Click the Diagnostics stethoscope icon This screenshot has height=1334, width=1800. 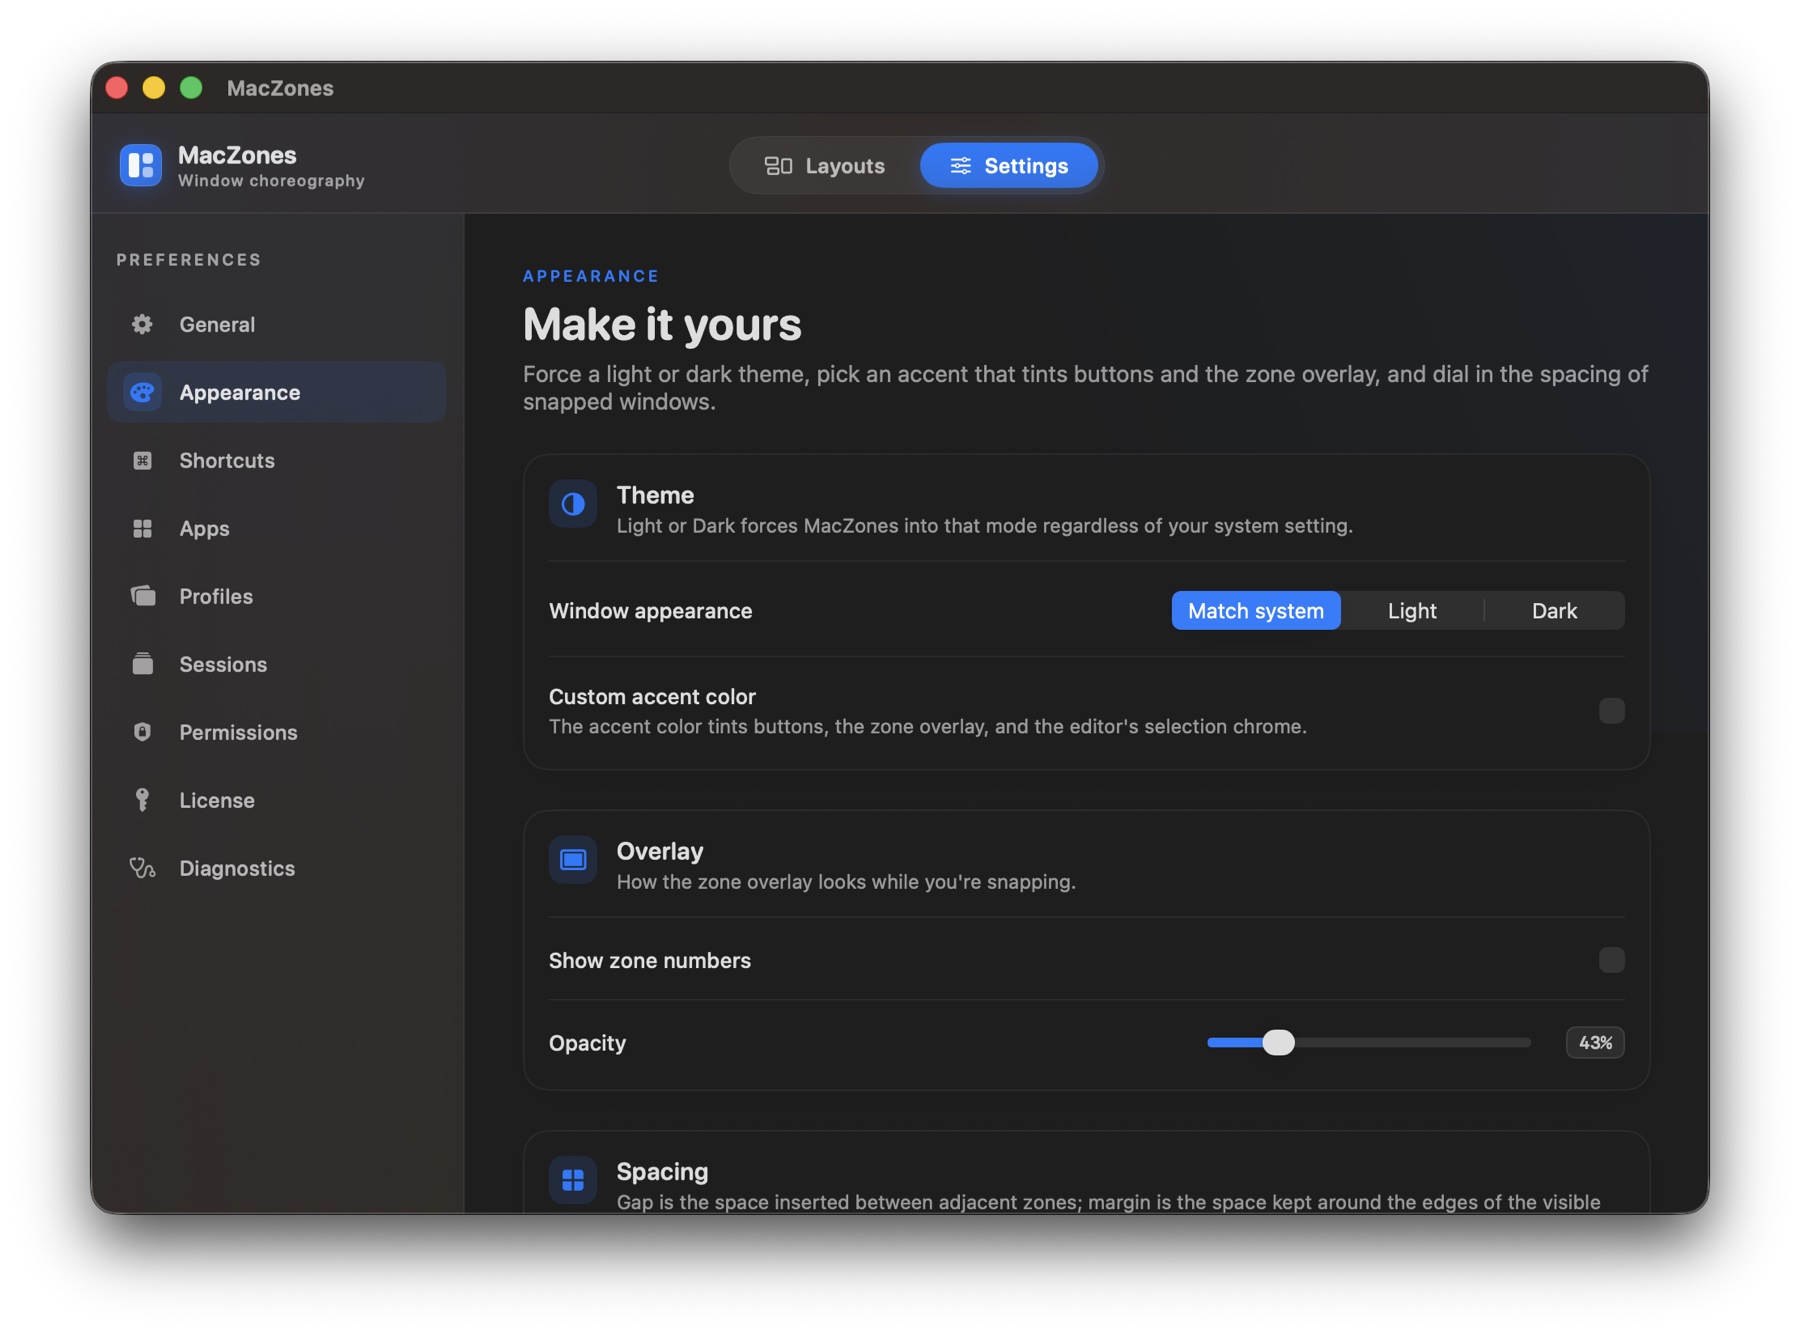[x=142, y=868]
